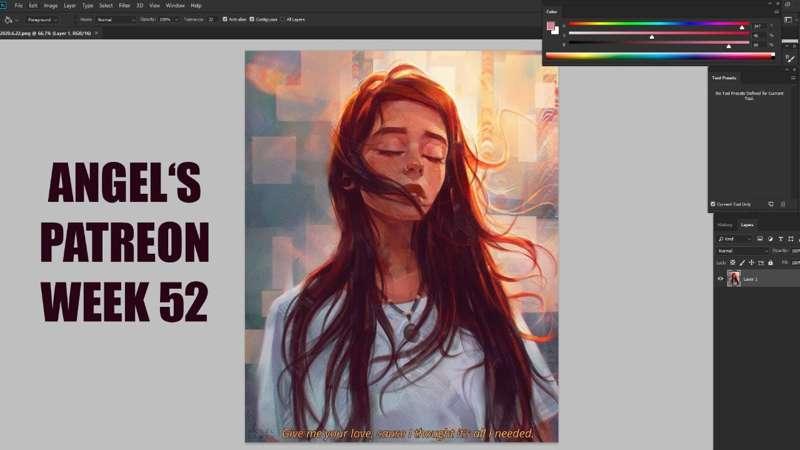Open the blend Mode dropdown in options bar

click(x=116, y=20)
